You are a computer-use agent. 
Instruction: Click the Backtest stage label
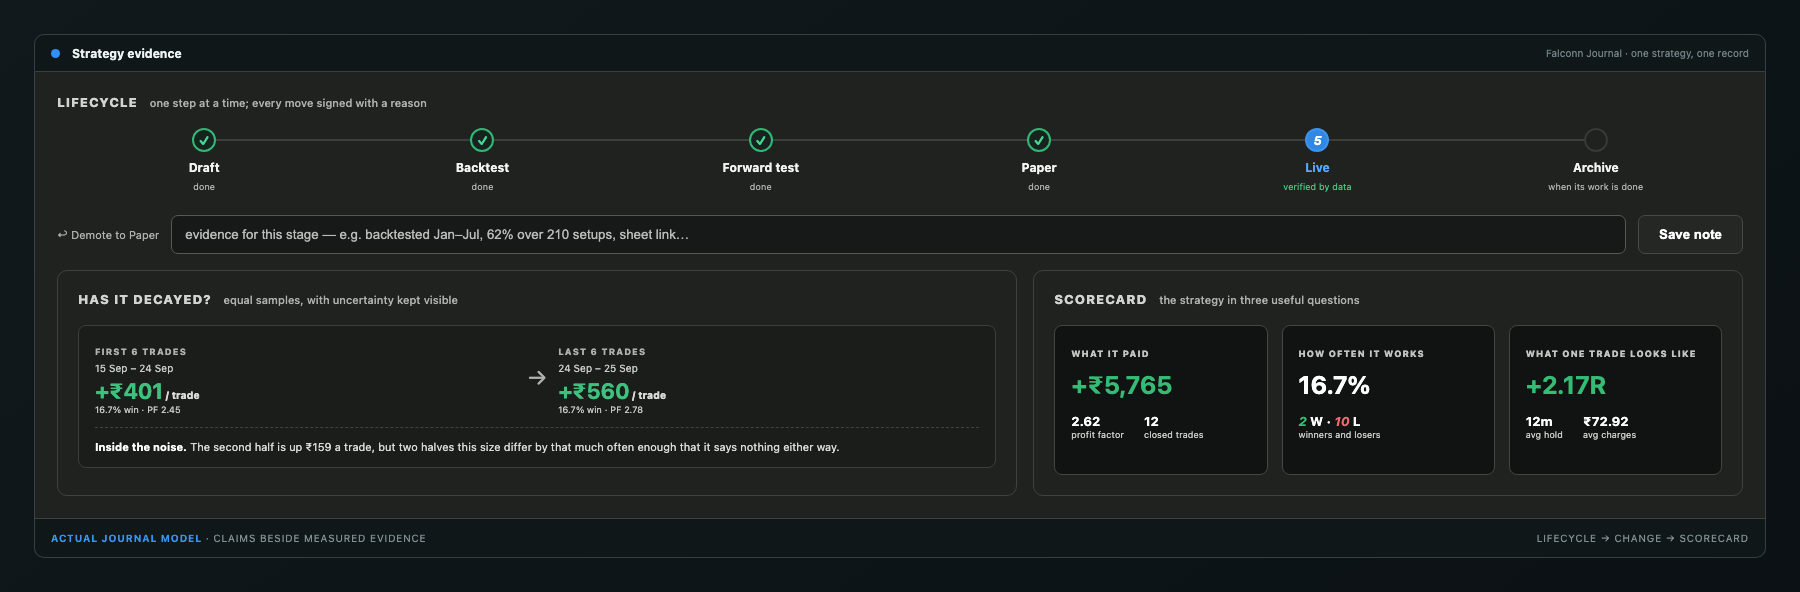482,168
